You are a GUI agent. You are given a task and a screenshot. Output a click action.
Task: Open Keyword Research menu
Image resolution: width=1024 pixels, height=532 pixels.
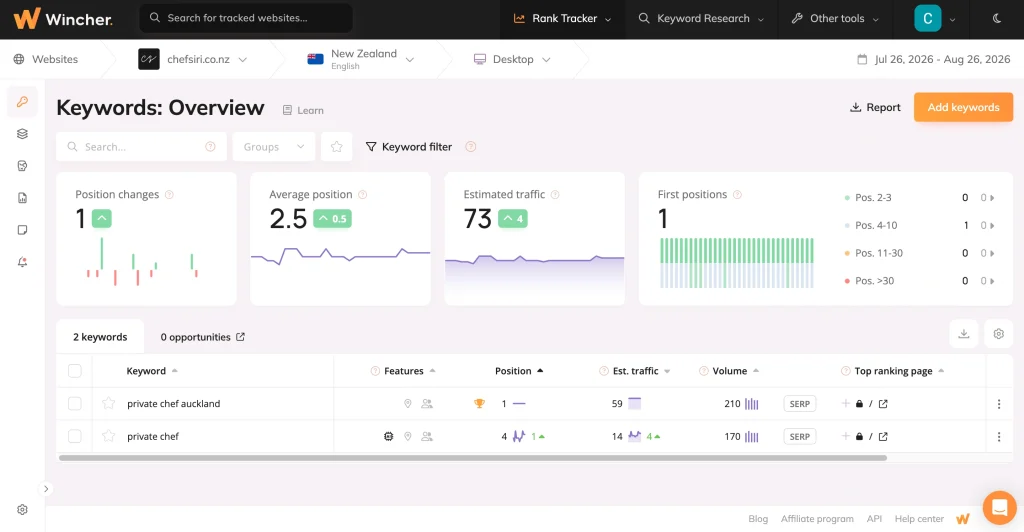pyautogui.click(x=701, y=18)
